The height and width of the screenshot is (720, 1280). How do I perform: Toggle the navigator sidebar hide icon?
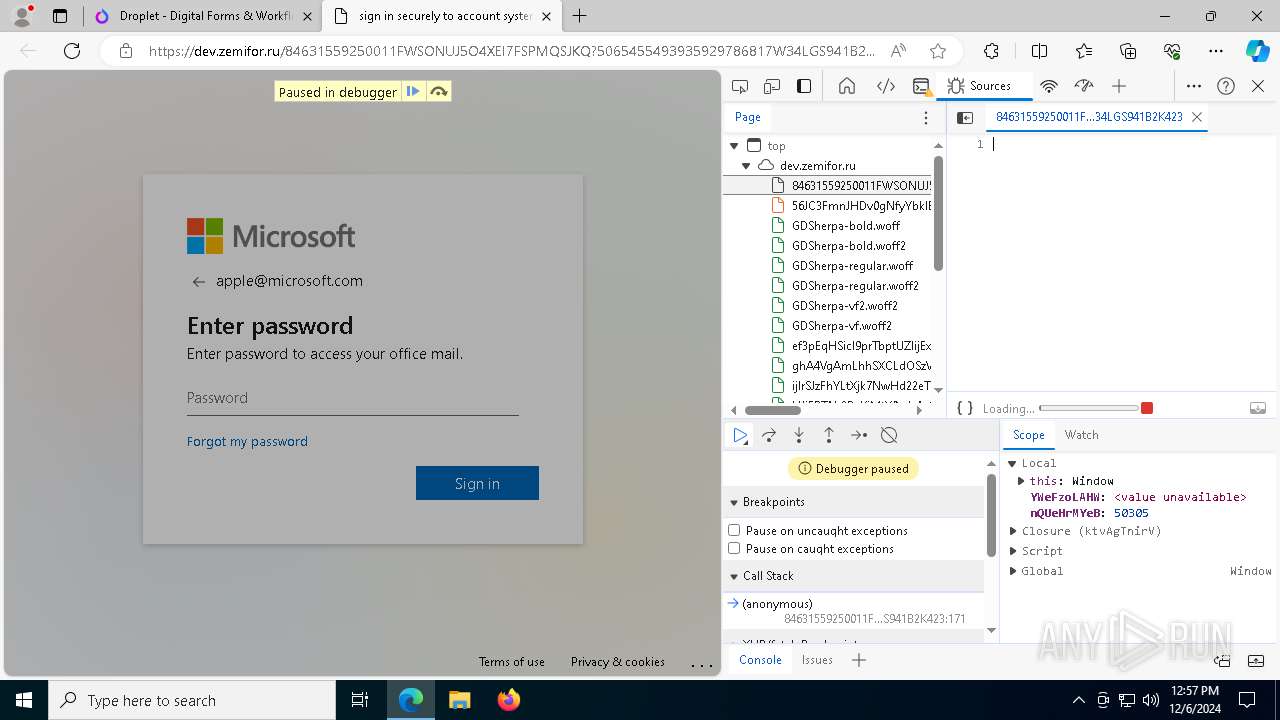(x=965, y=117)
